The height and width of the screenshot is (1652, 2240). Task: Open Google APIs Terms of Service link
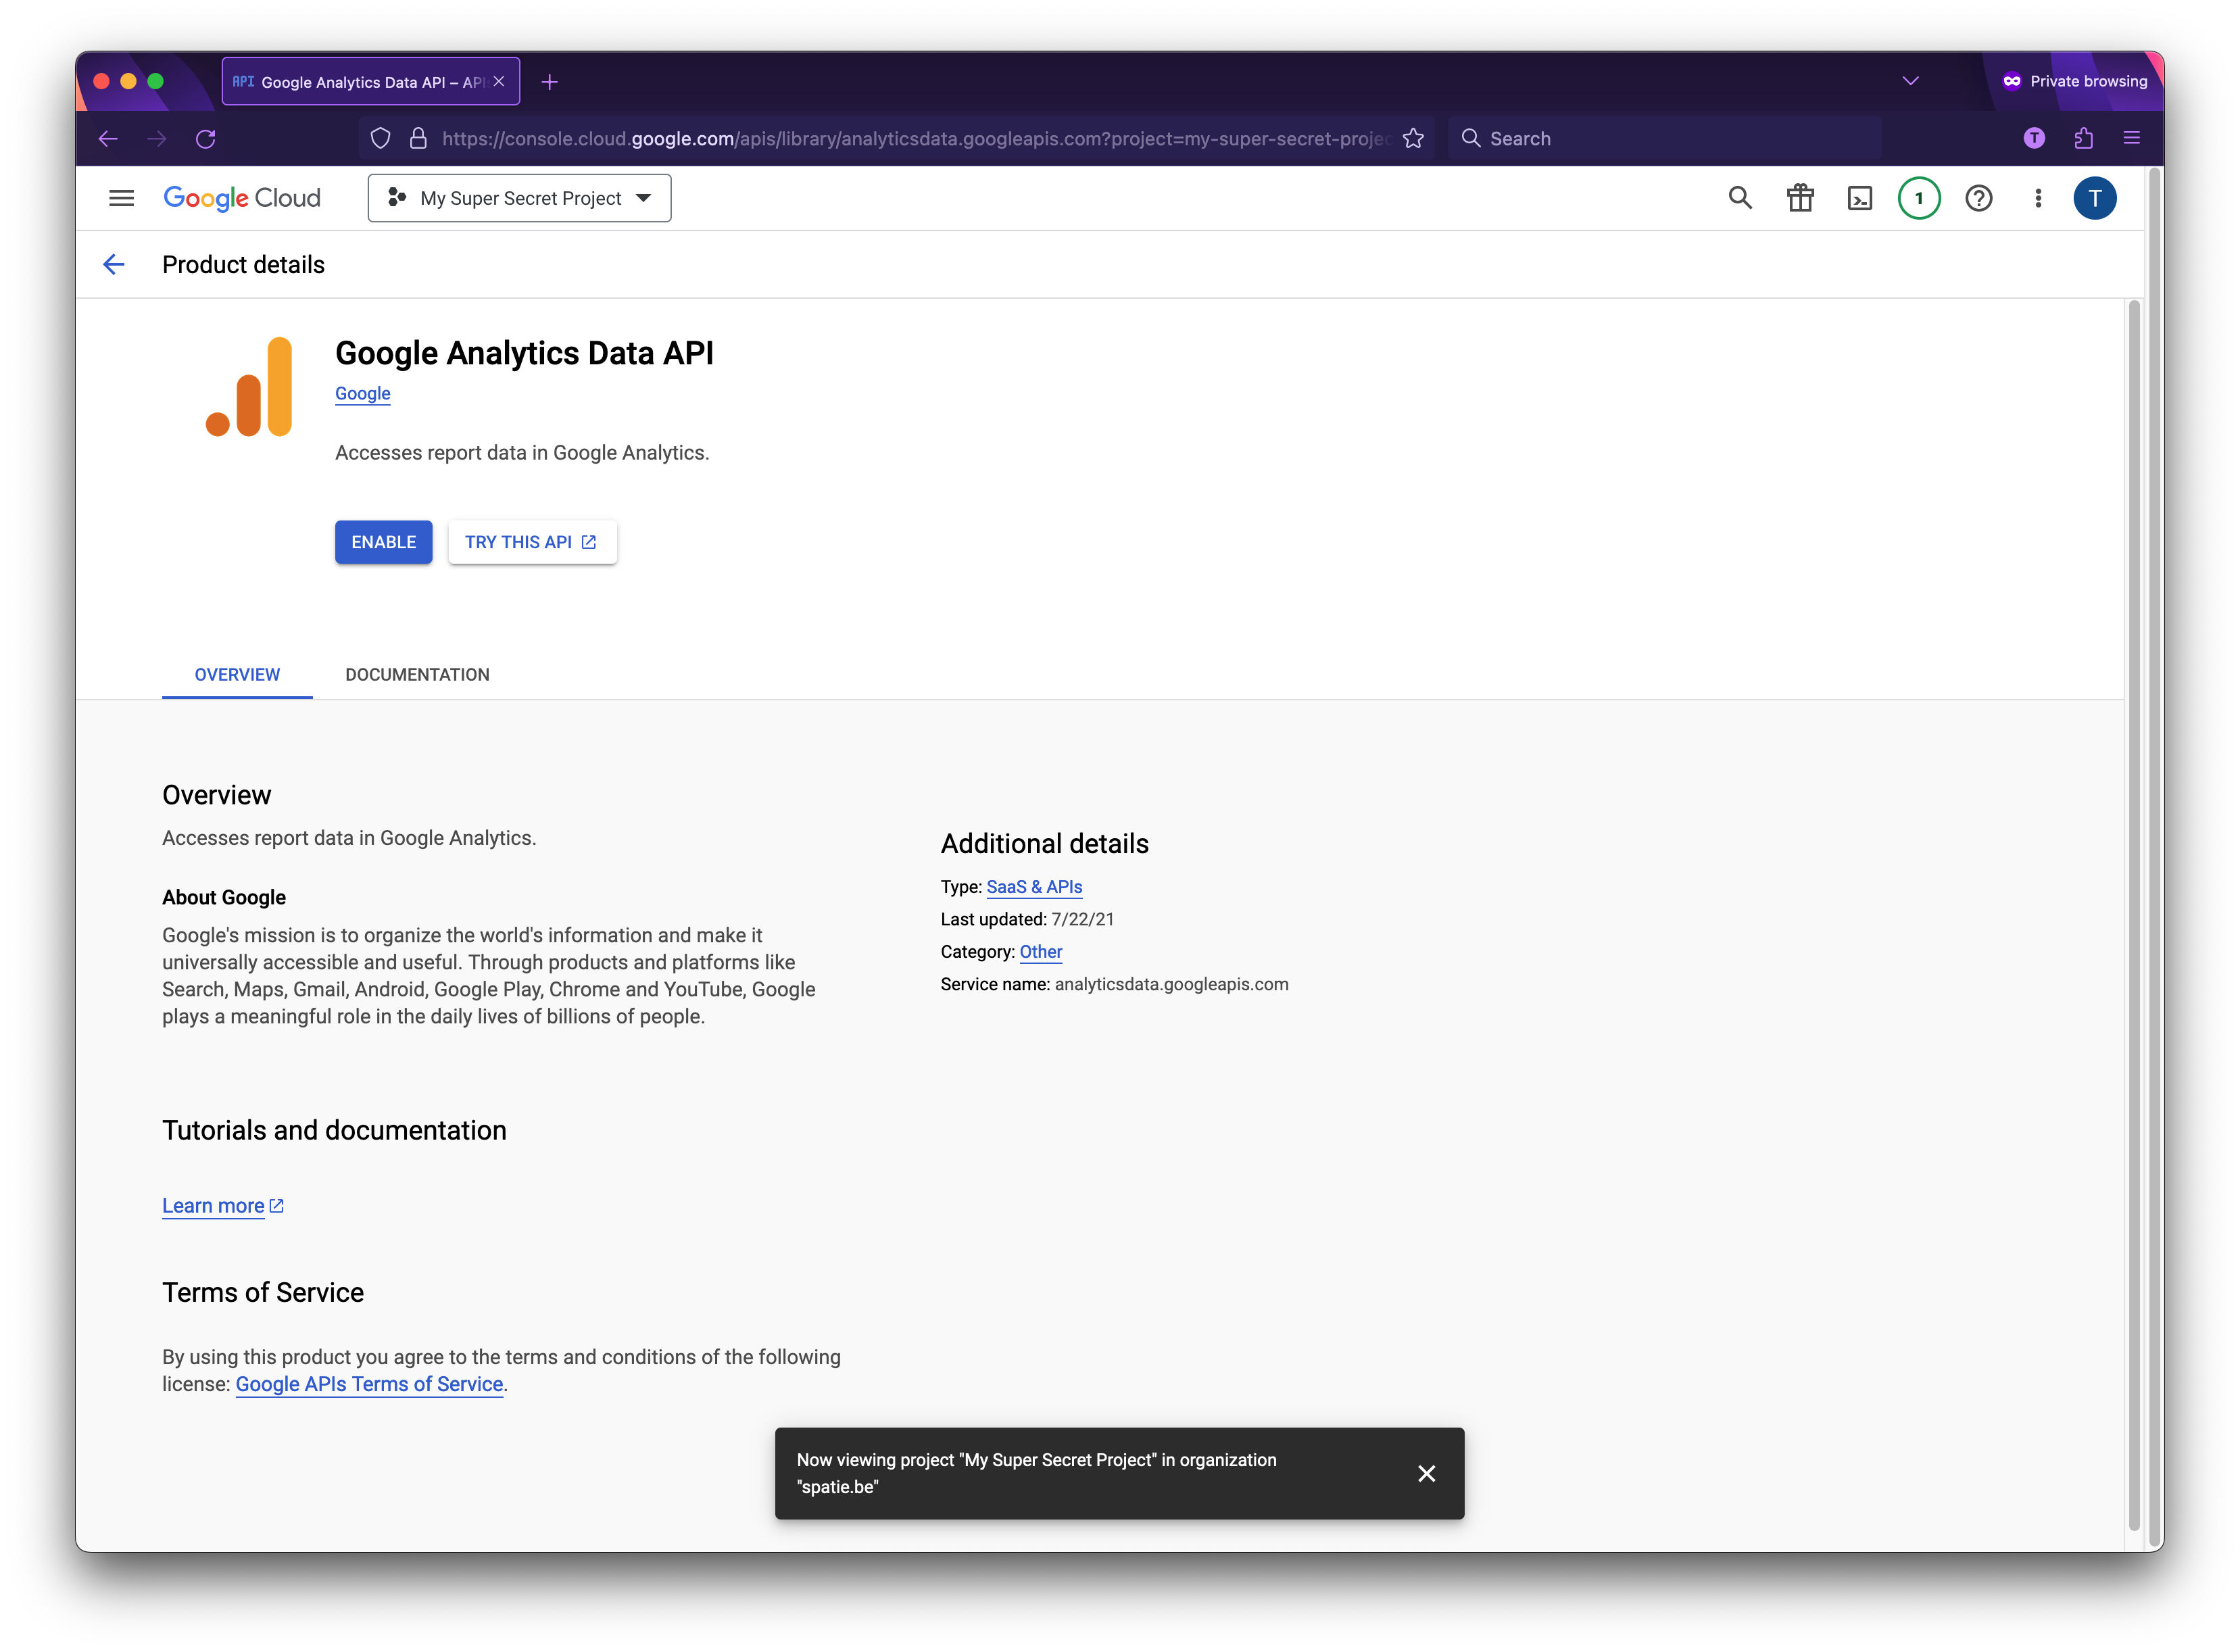[369, 1384]
